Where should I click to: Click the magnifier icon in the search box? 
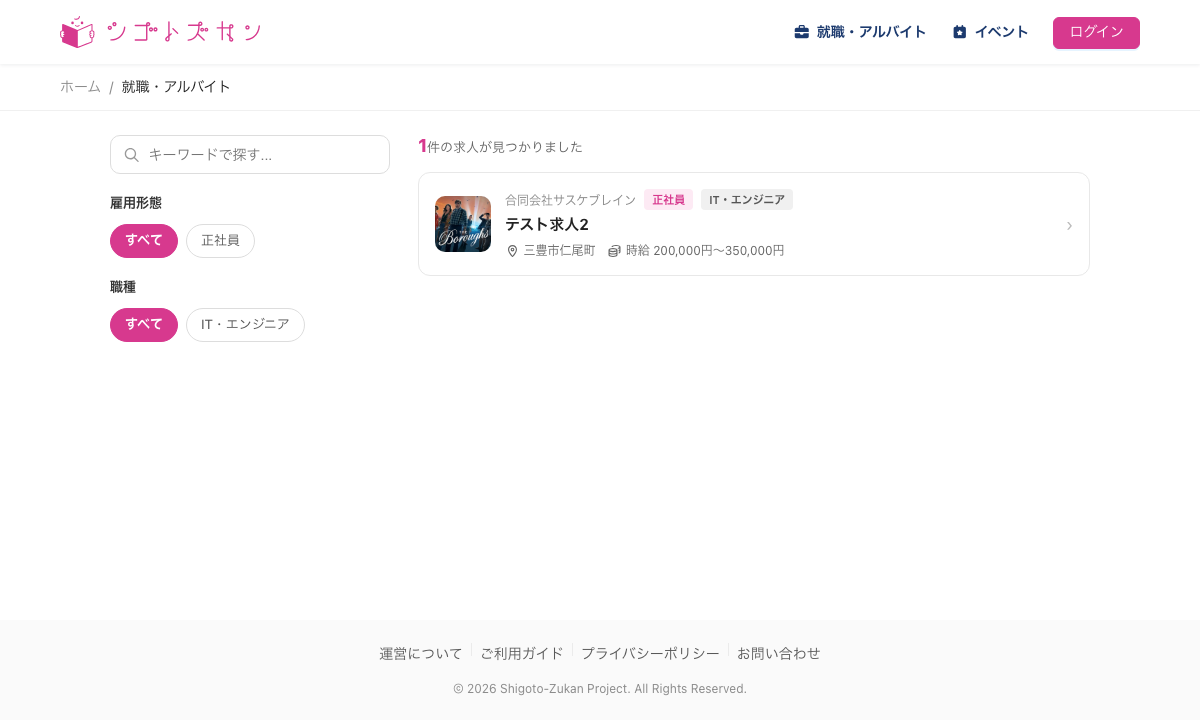point(131,155)
